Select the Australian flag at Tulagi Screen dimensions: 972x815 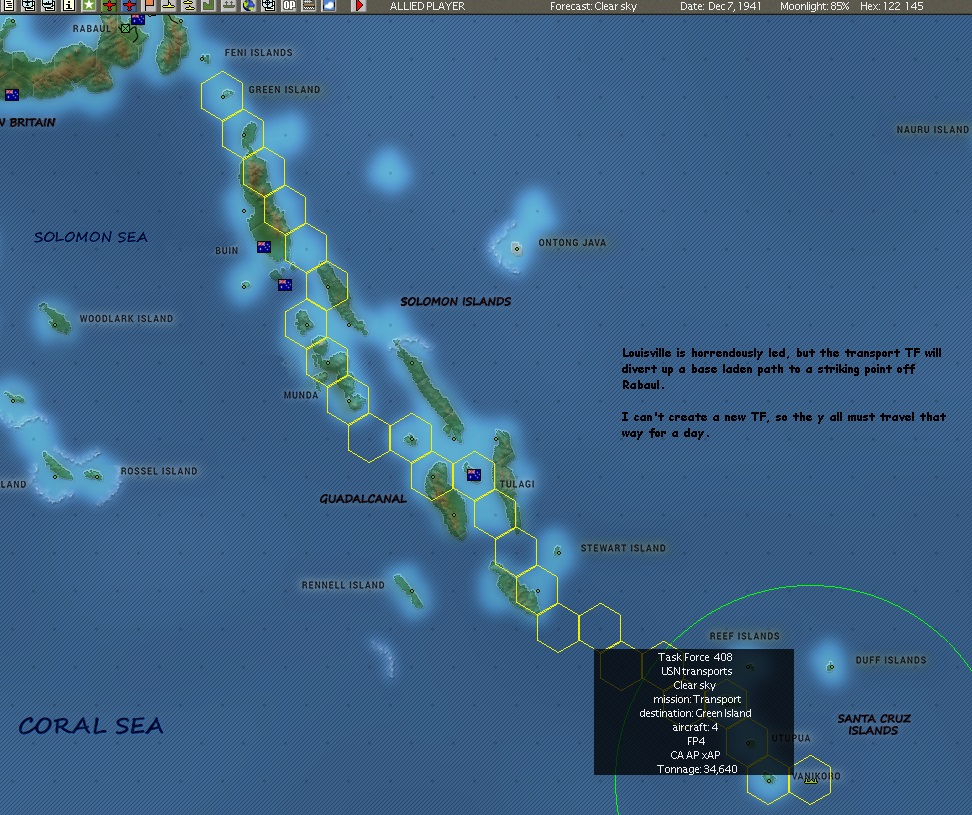coord(474,475)
